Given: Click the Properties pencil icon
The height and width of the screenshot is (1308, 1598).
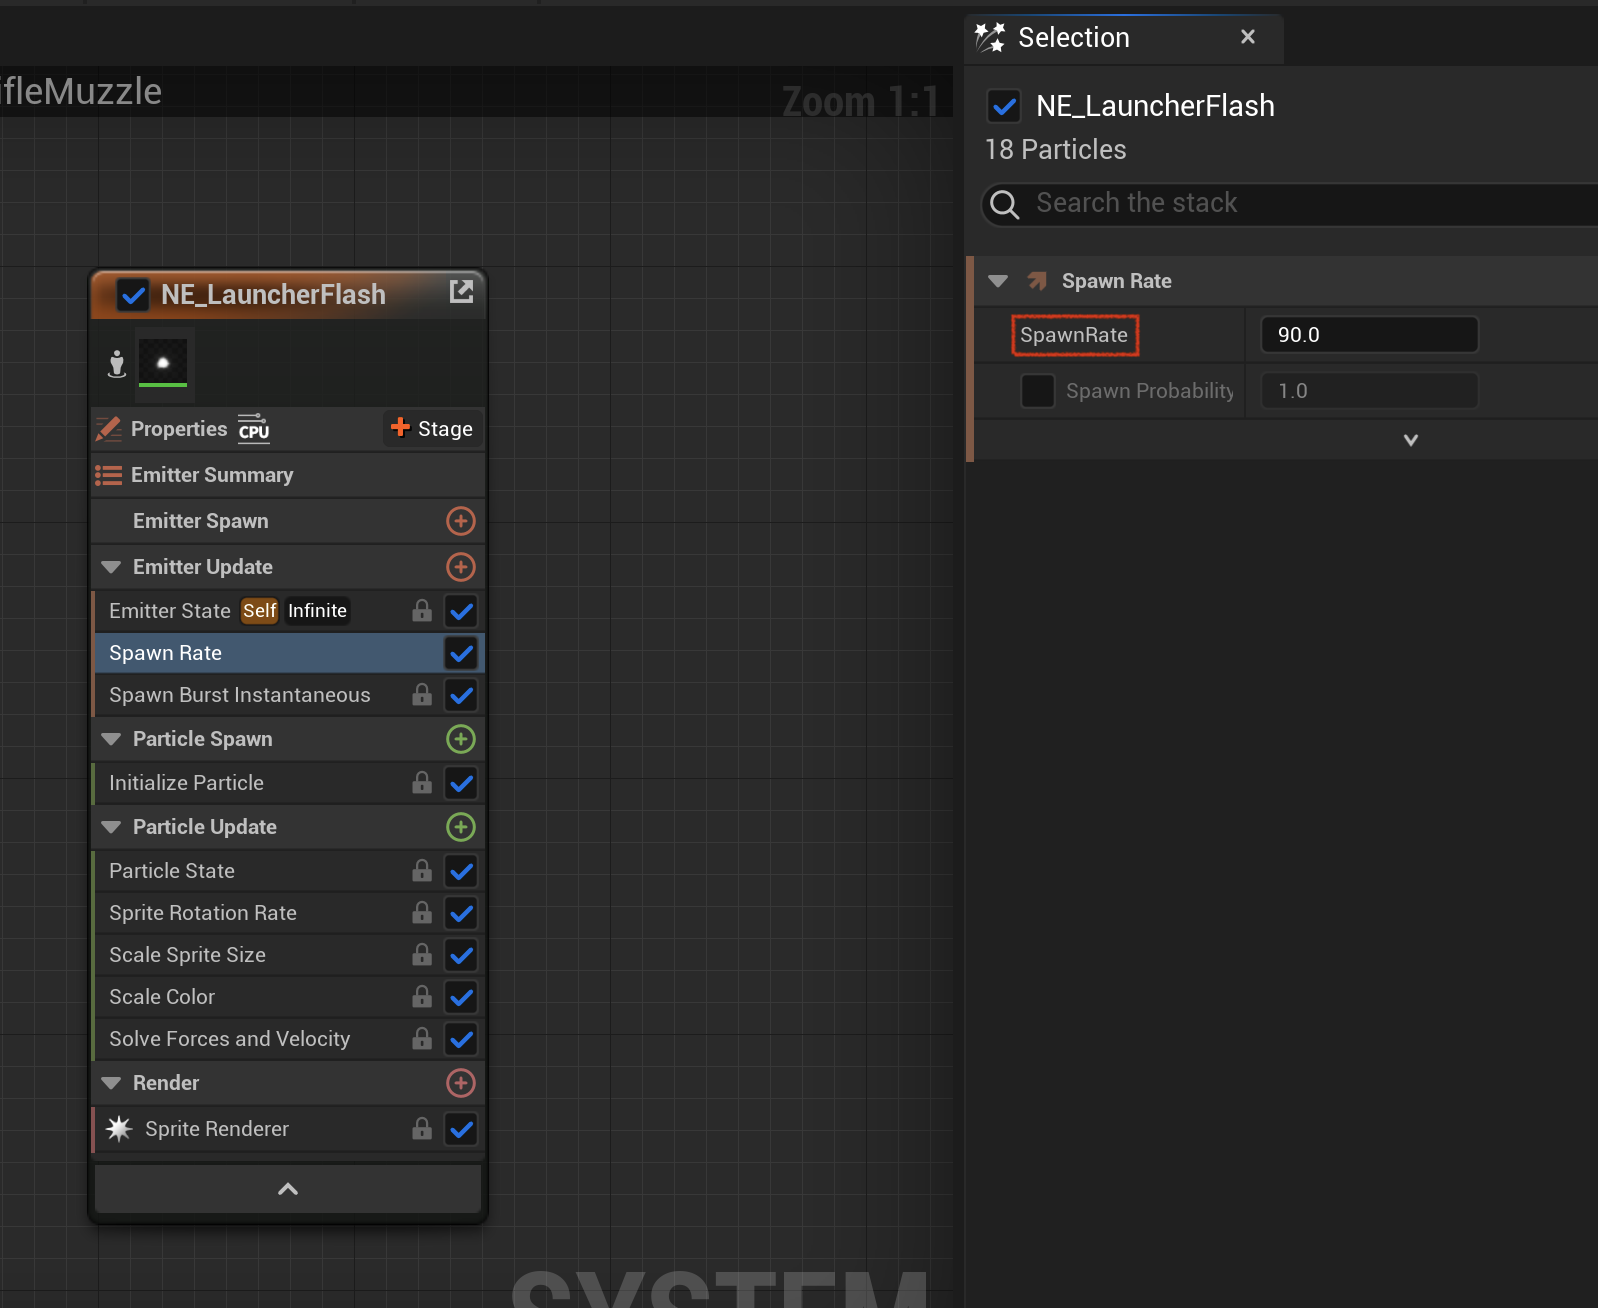Looking at the screenshot, I should (108, 429).
